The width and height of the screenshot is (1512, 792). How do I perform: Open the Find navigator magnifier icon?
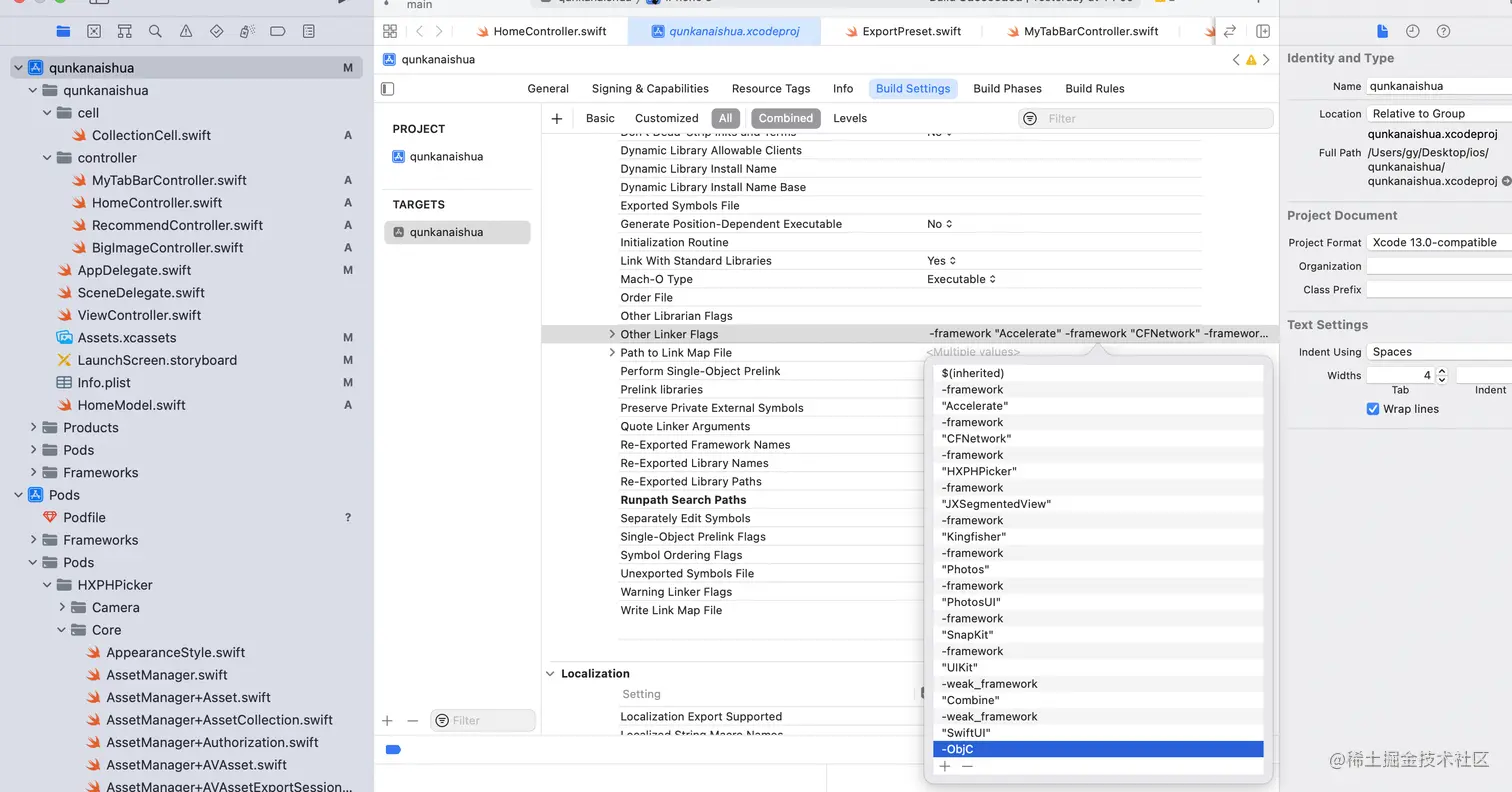[155, 32]
